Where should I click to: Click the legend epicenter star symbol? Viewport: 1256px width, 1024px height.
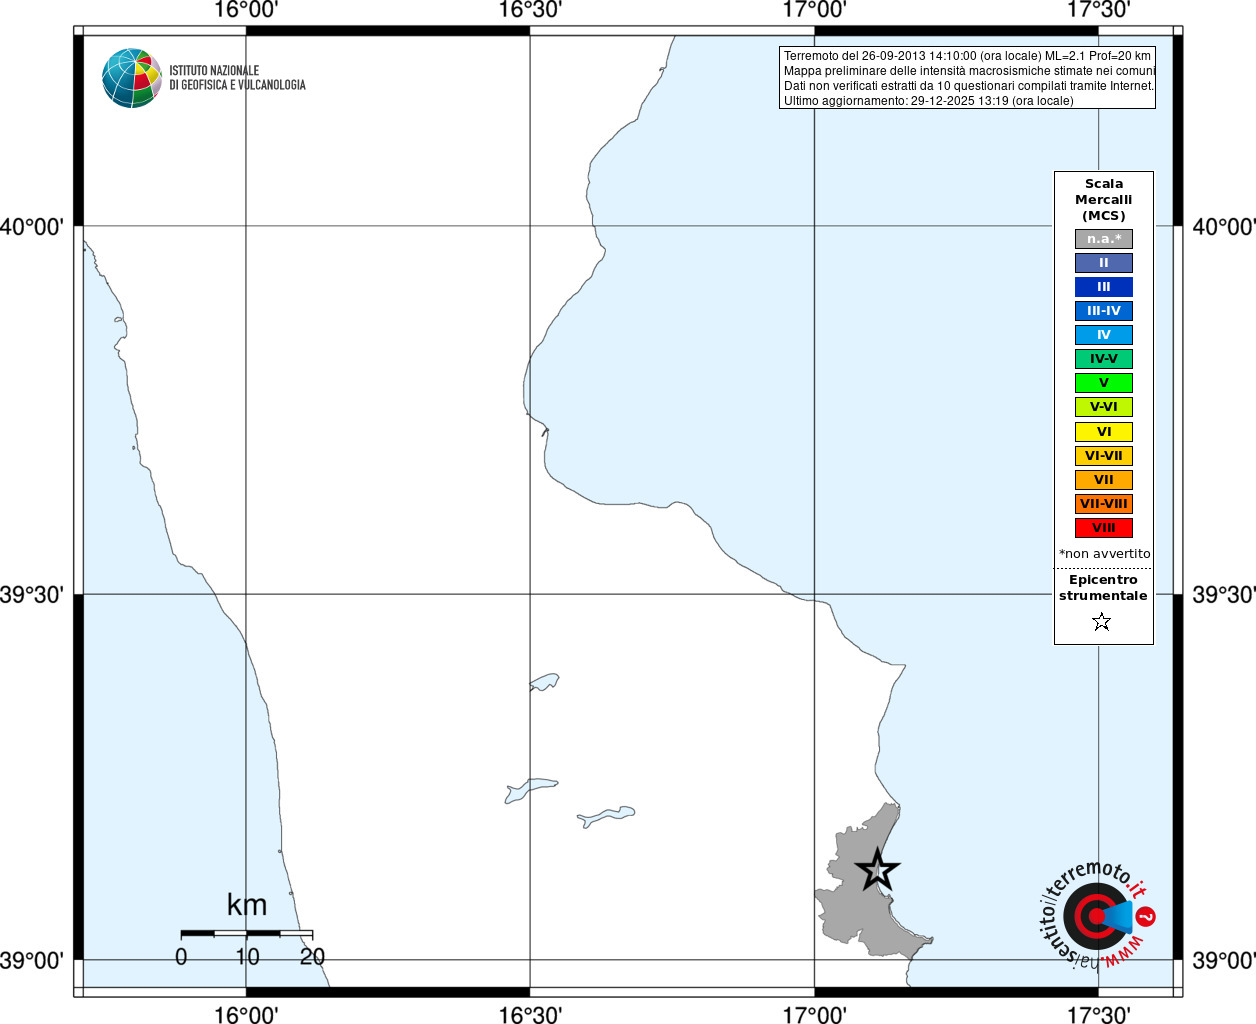point(1102,622)
